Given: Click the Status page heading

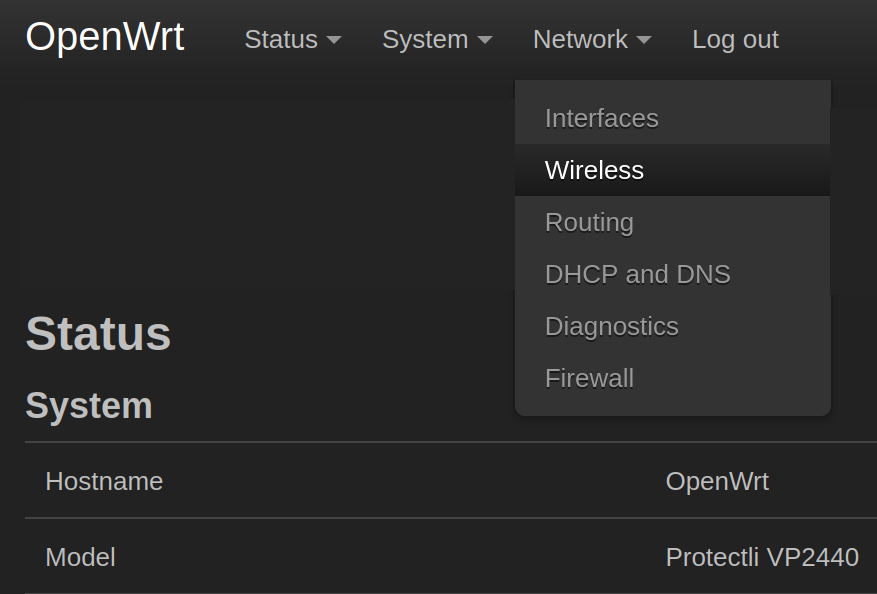Looking at the screenshot, I should click(x=98, y=334).
